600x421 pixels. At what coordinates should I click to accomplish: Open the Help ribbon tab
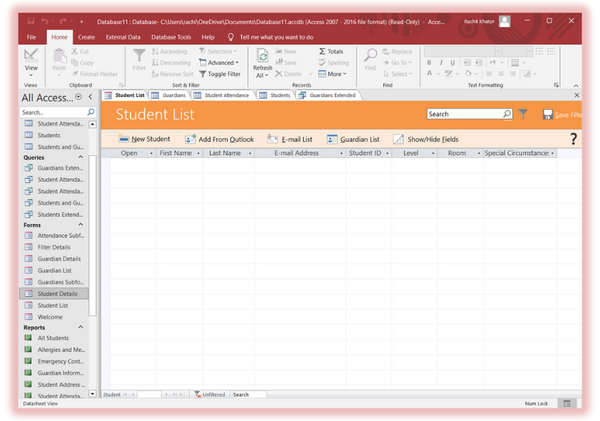coord(208,37)
